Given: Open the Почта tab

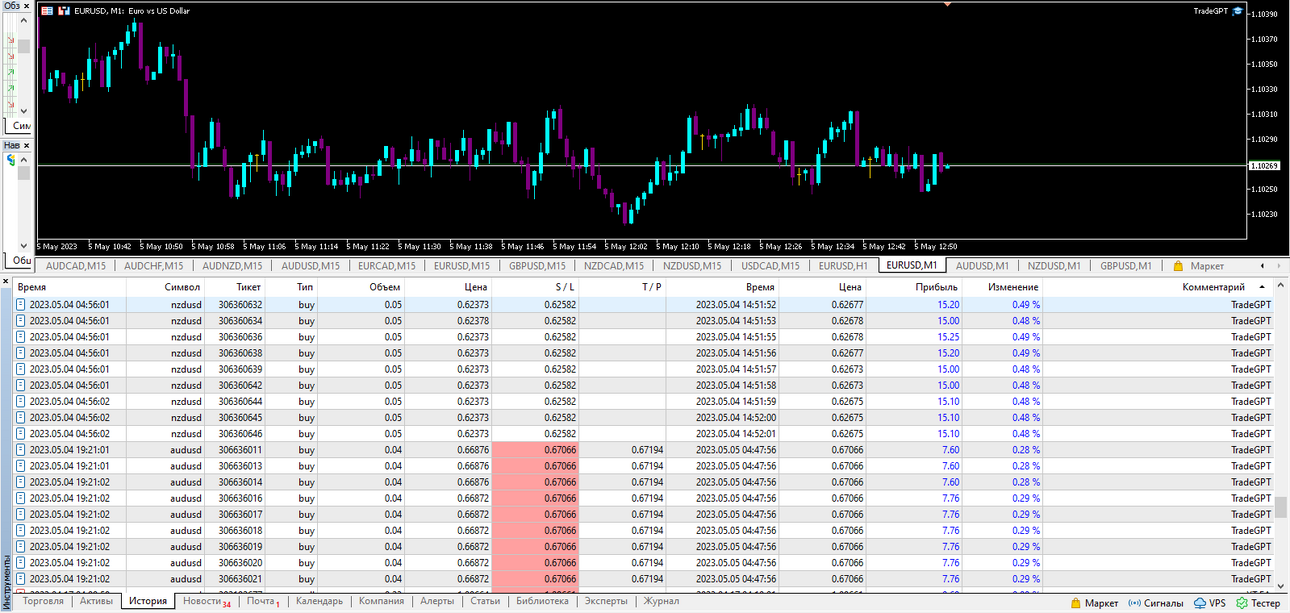Looking at the screenshot, I should click(263, 602).
